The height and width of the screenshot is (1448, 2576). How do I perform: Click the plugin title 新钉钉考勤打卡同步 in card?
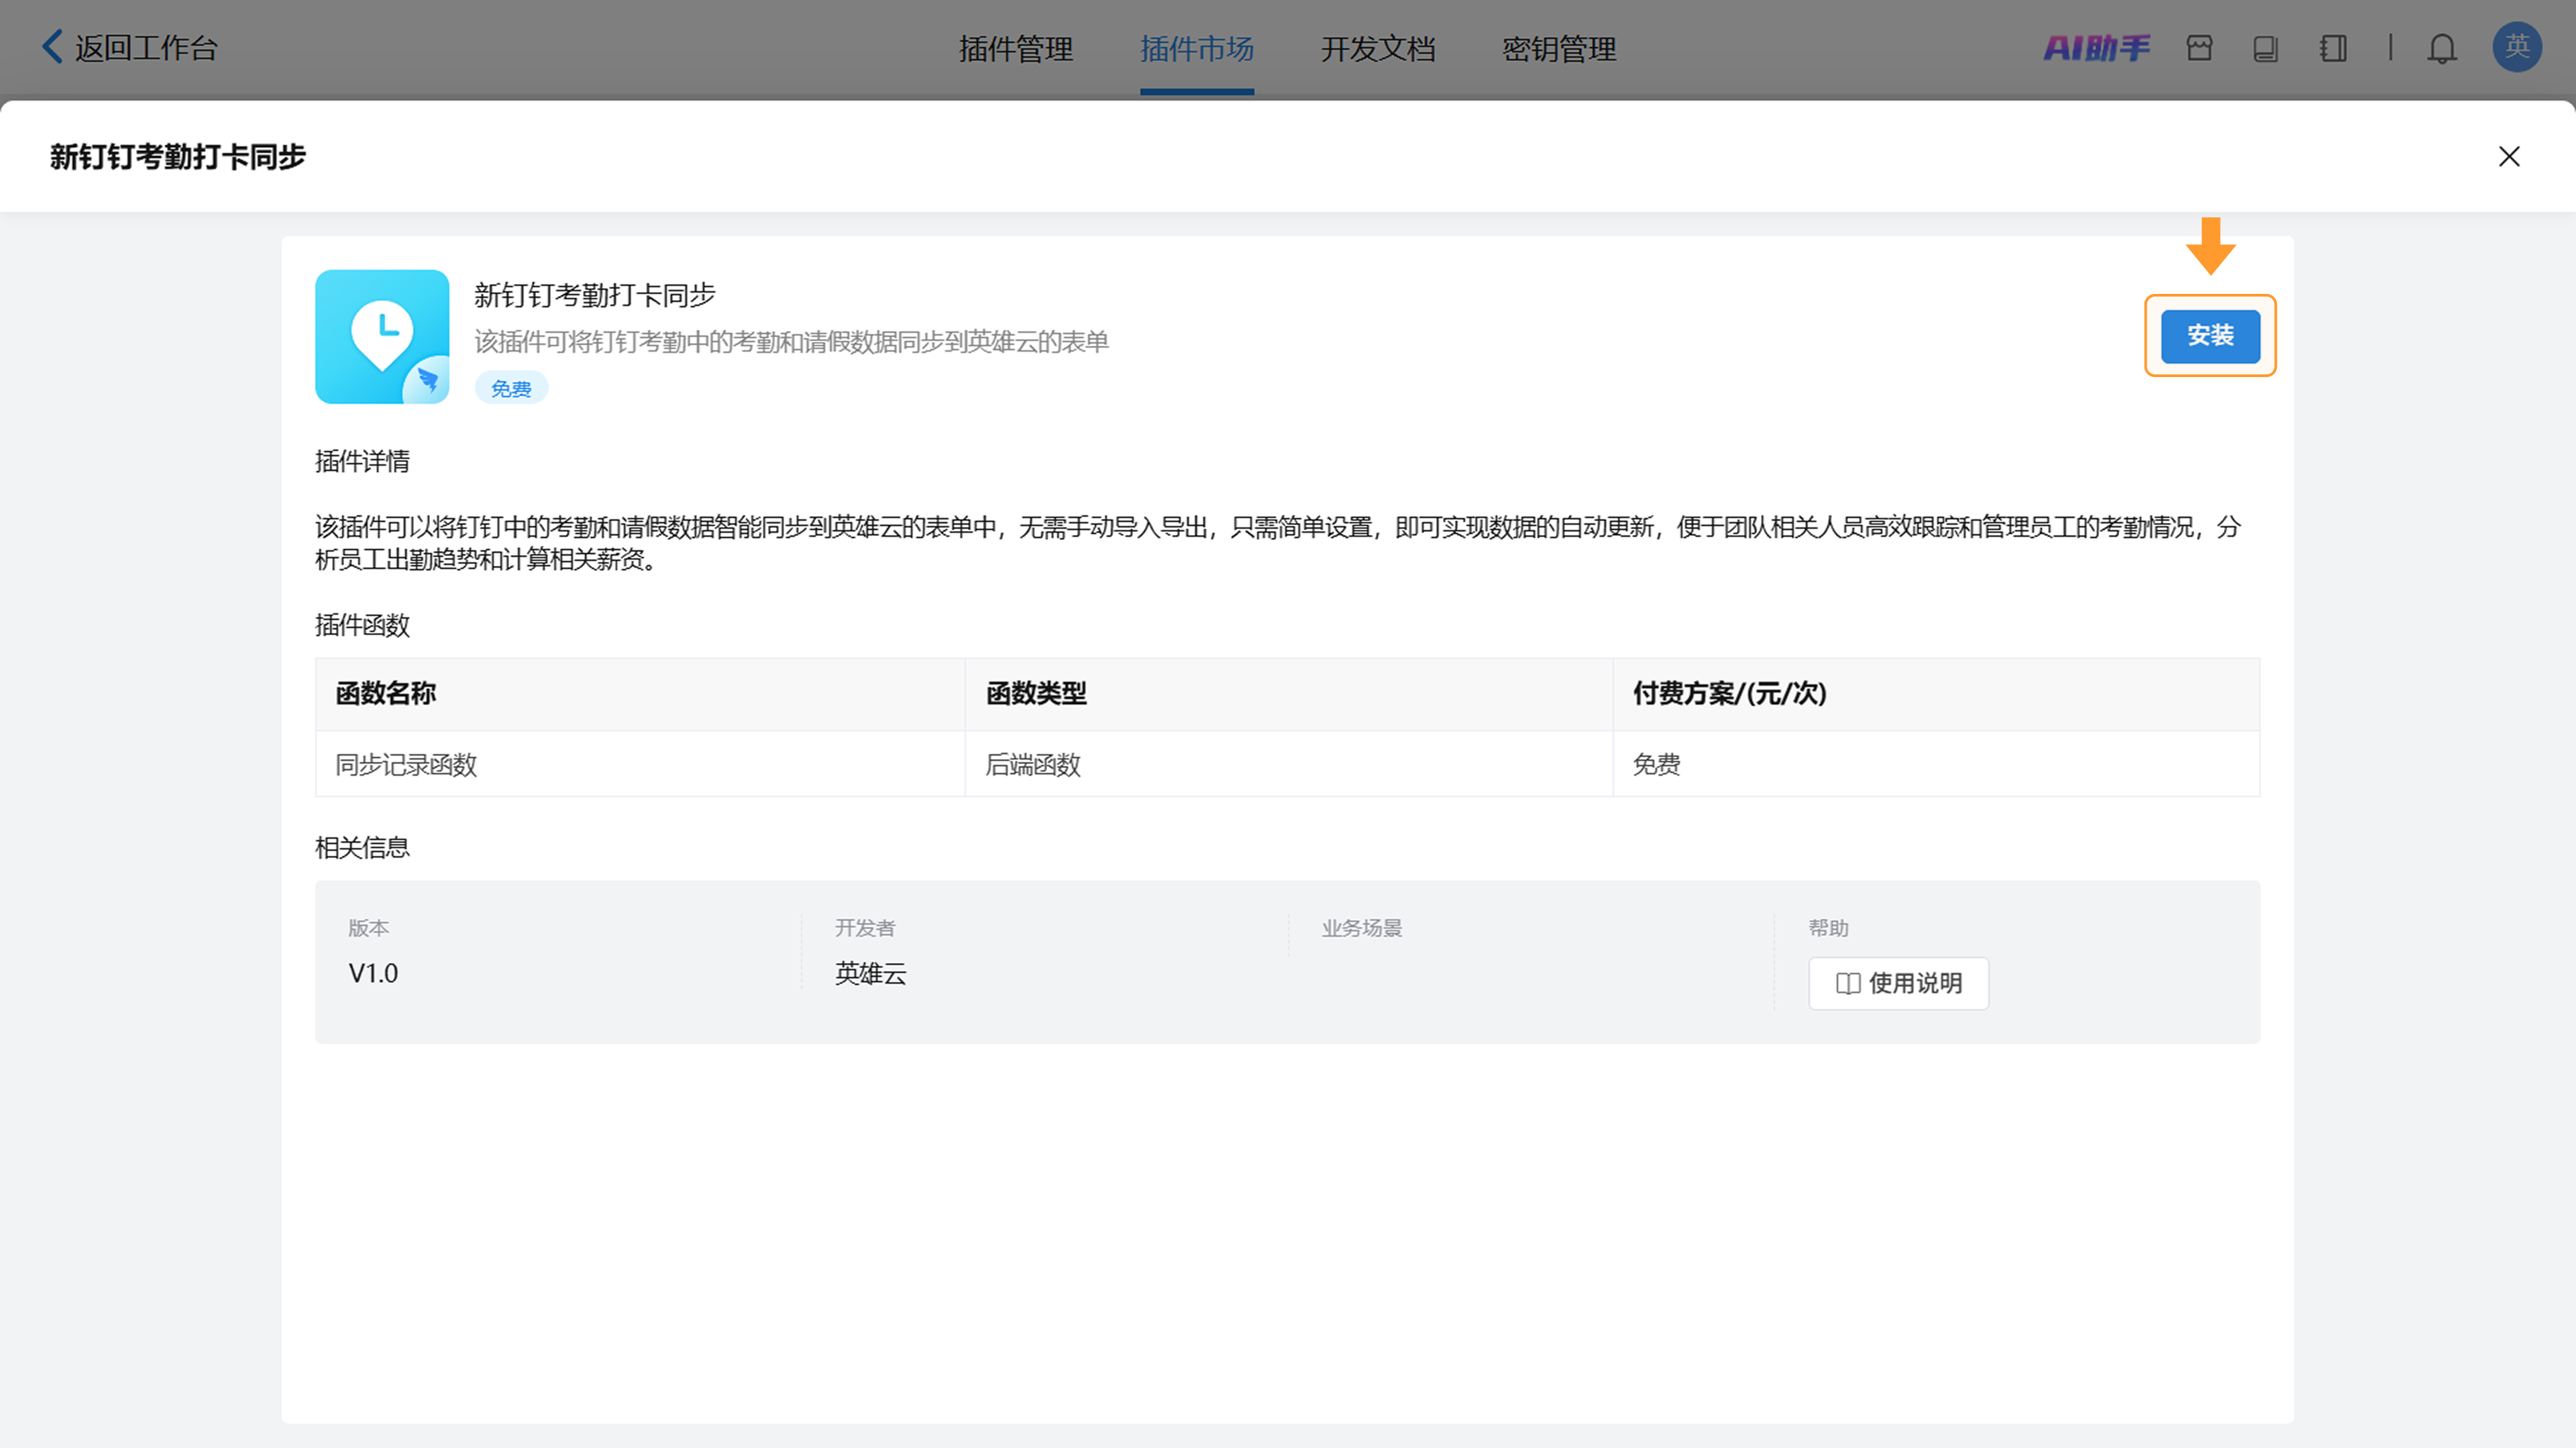click(594, 295)
